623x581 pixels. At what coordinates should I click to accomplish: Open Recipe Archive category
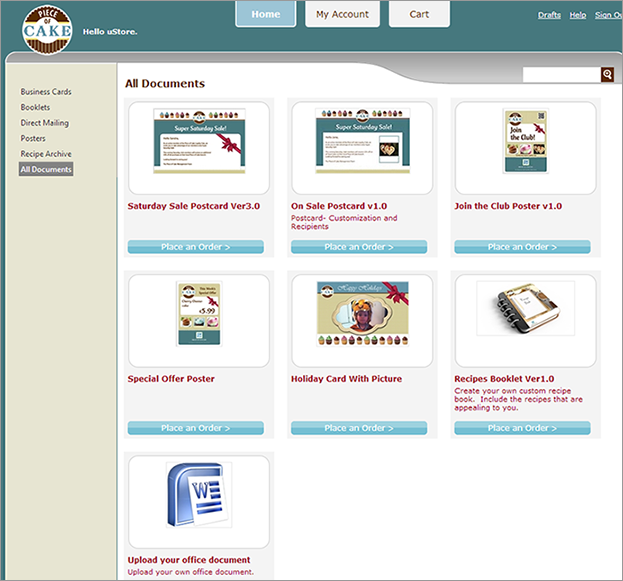[46, 154]
